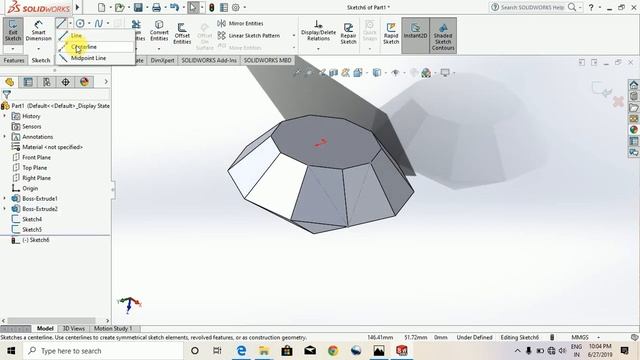The image size is (640, 360).
Task: Select the Circle sketch tool
Action: [80, 23]
